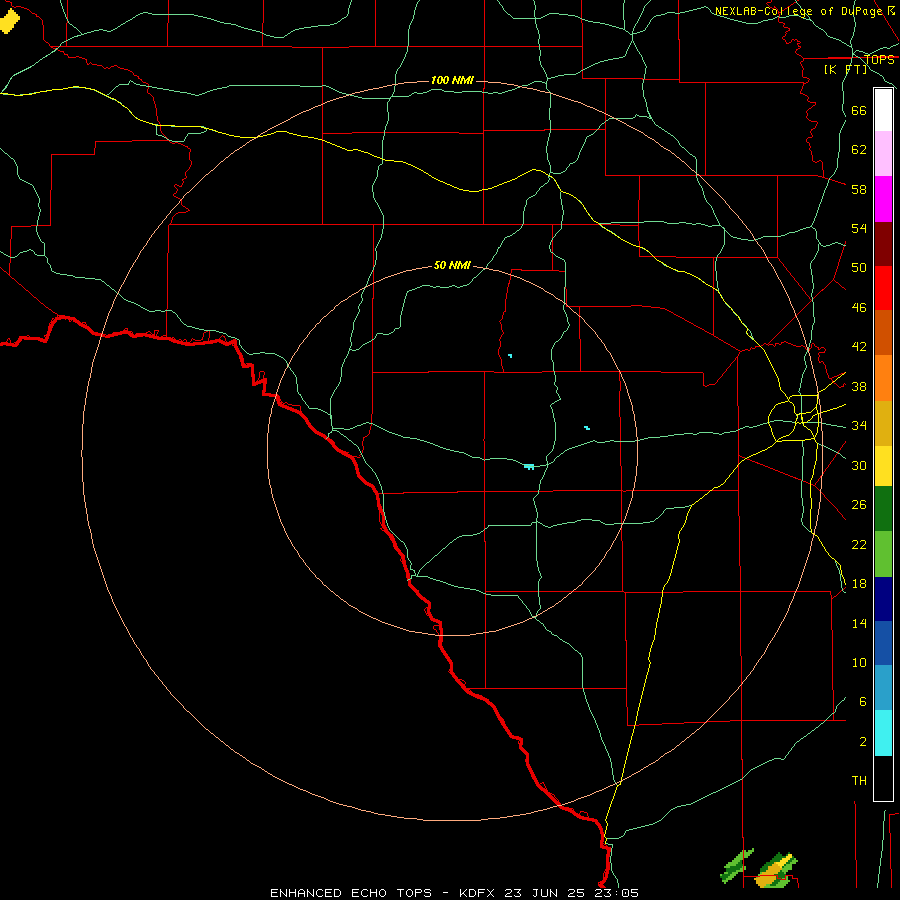
Task: Click the dark red 50 K FT swatch
Action: (883, 244)
